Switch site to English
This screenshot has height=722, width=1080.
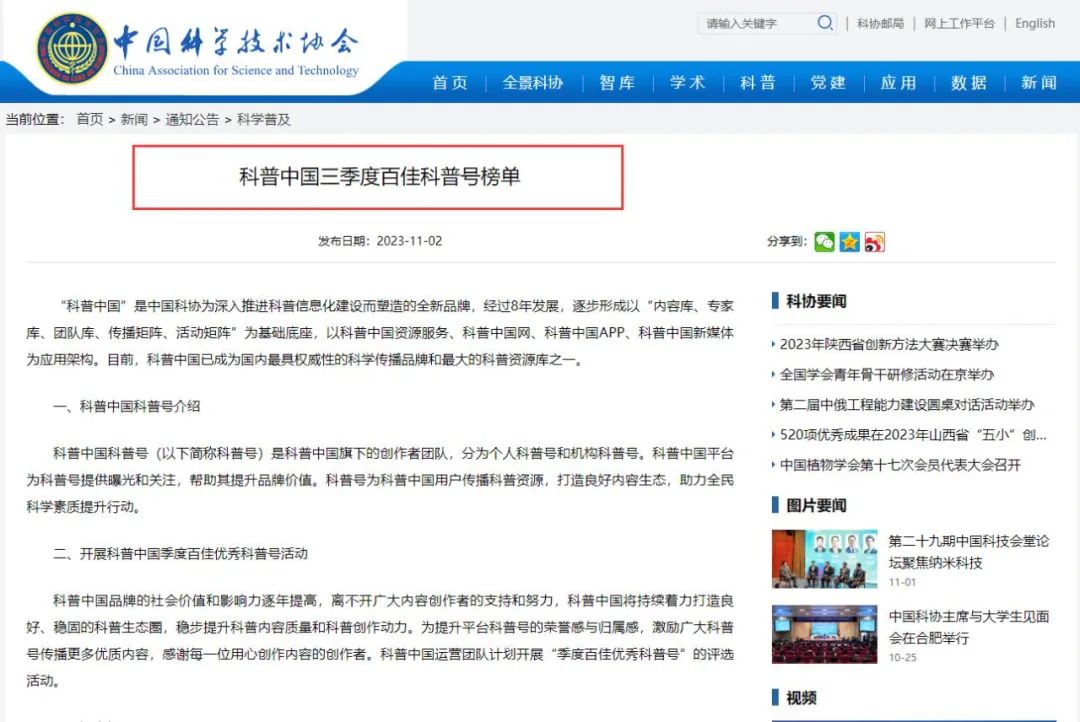(x=1035, y=23)
